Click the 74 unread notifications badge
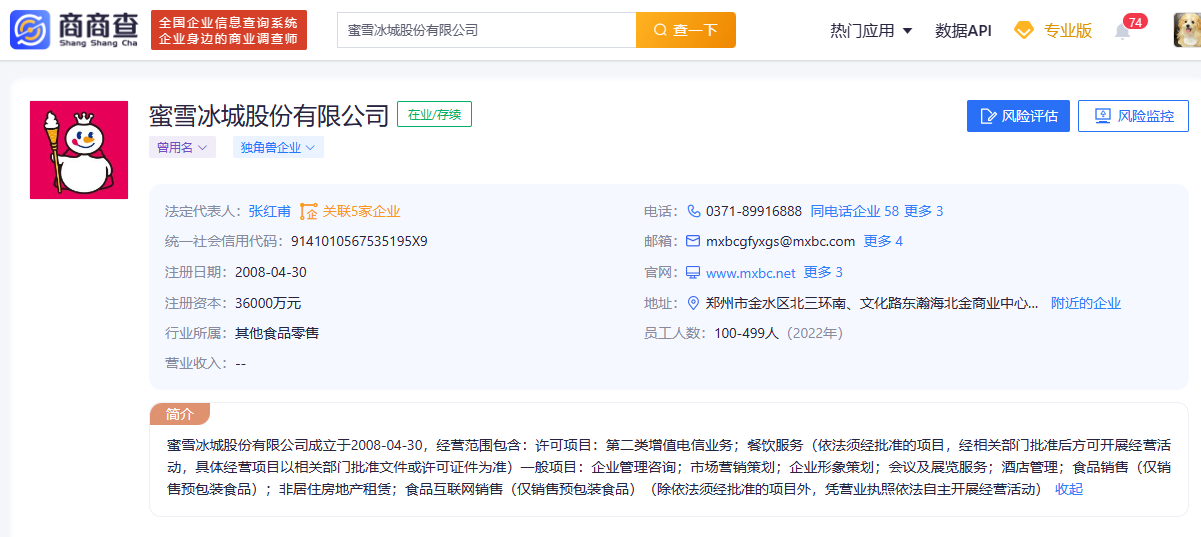The height and width of the screenshot is (537, 1201). [1135, 21]
